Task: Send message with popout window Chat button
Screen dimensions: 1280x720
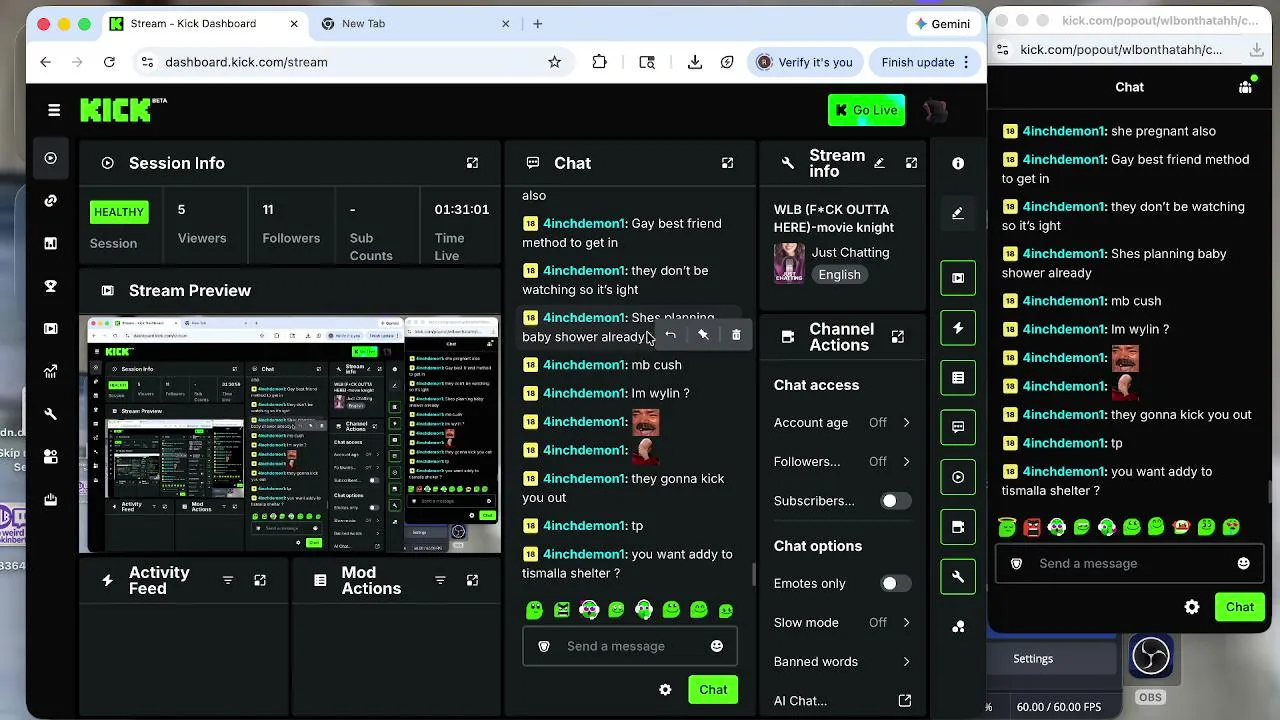Action: [1240, 607]
